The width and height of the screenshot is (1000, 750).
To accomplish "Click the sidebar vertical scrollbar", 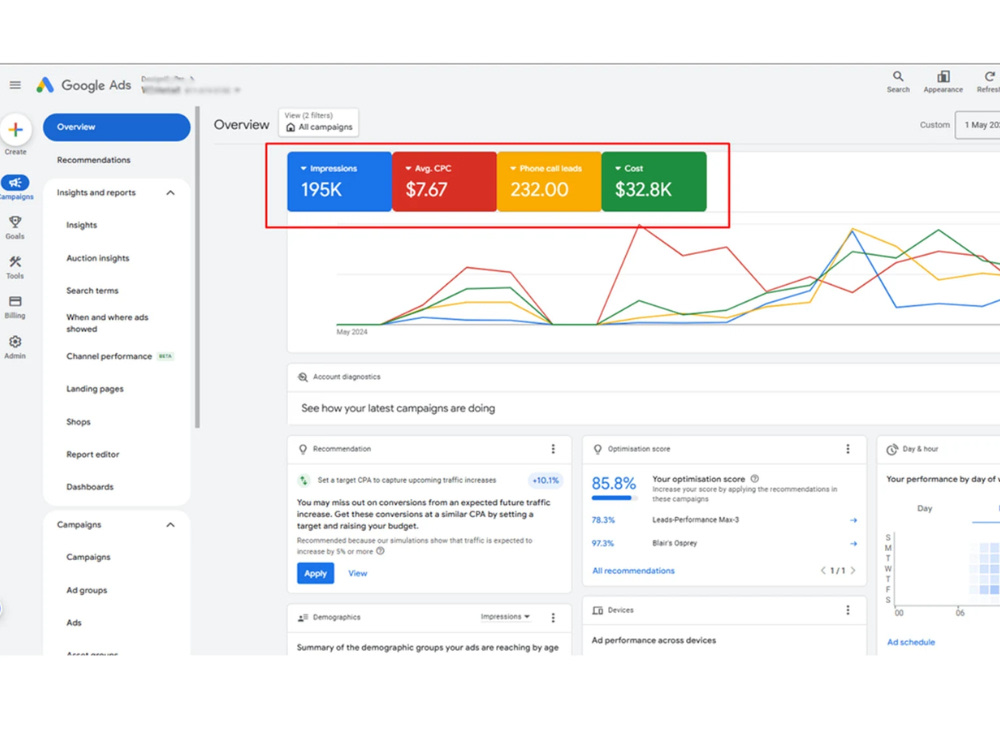I will (x=198, y=268).
